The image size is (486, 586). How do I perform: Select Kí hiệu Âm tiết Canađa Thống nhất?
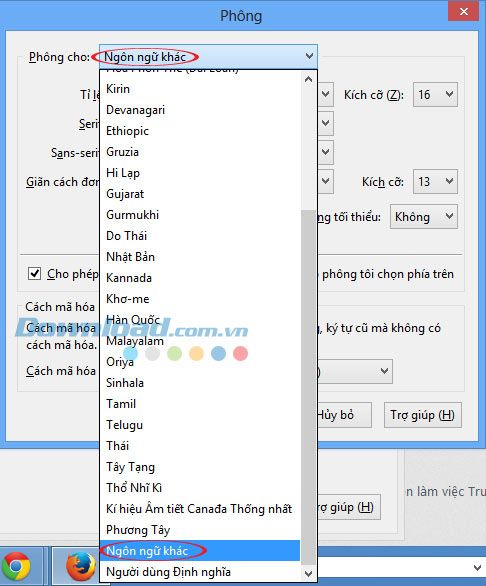(x=200, y=509)
